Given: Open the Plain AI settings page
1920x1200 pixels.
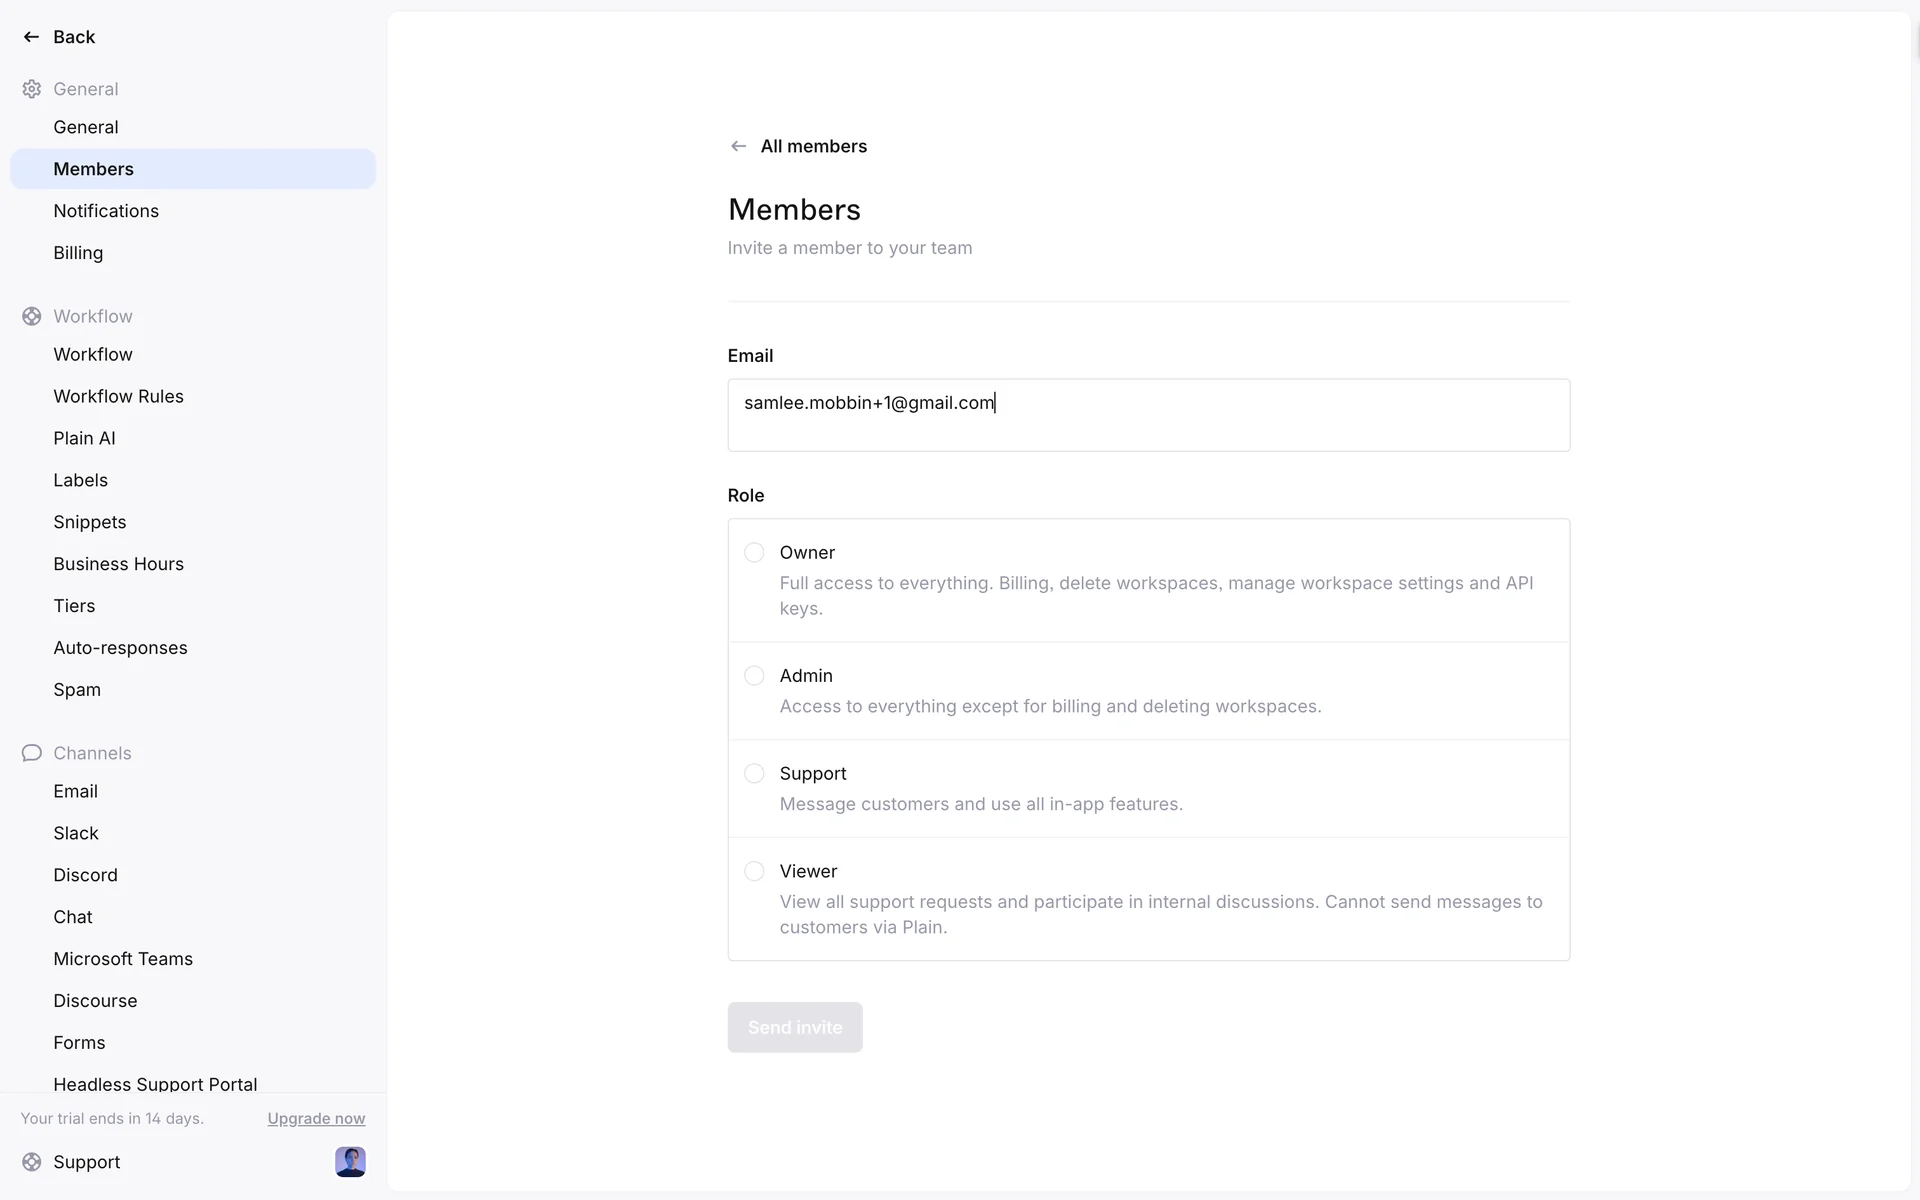Looking at the screenshot, I should tap(84, 438).
